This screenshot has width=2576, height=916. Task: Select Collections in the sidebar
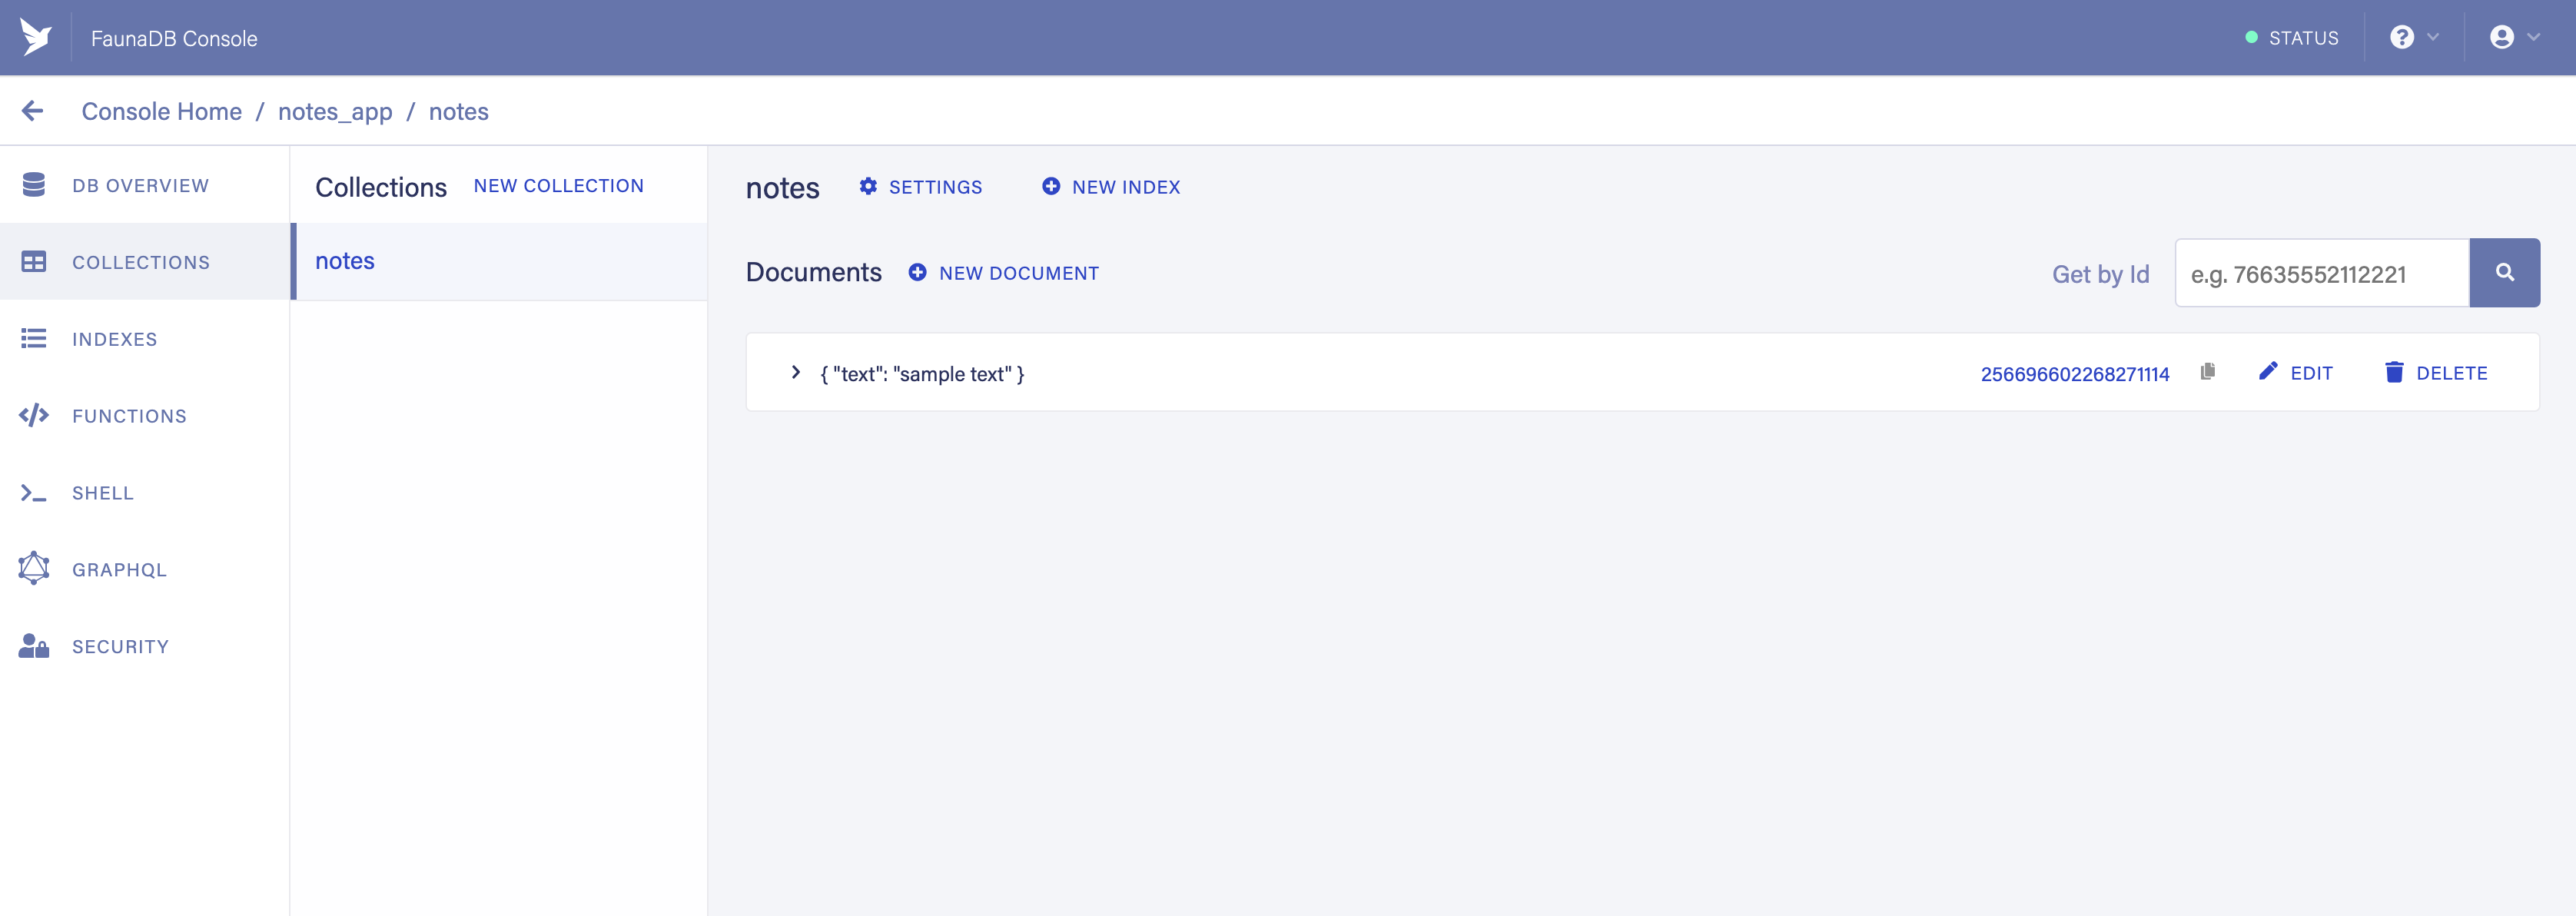pos(145,262)
